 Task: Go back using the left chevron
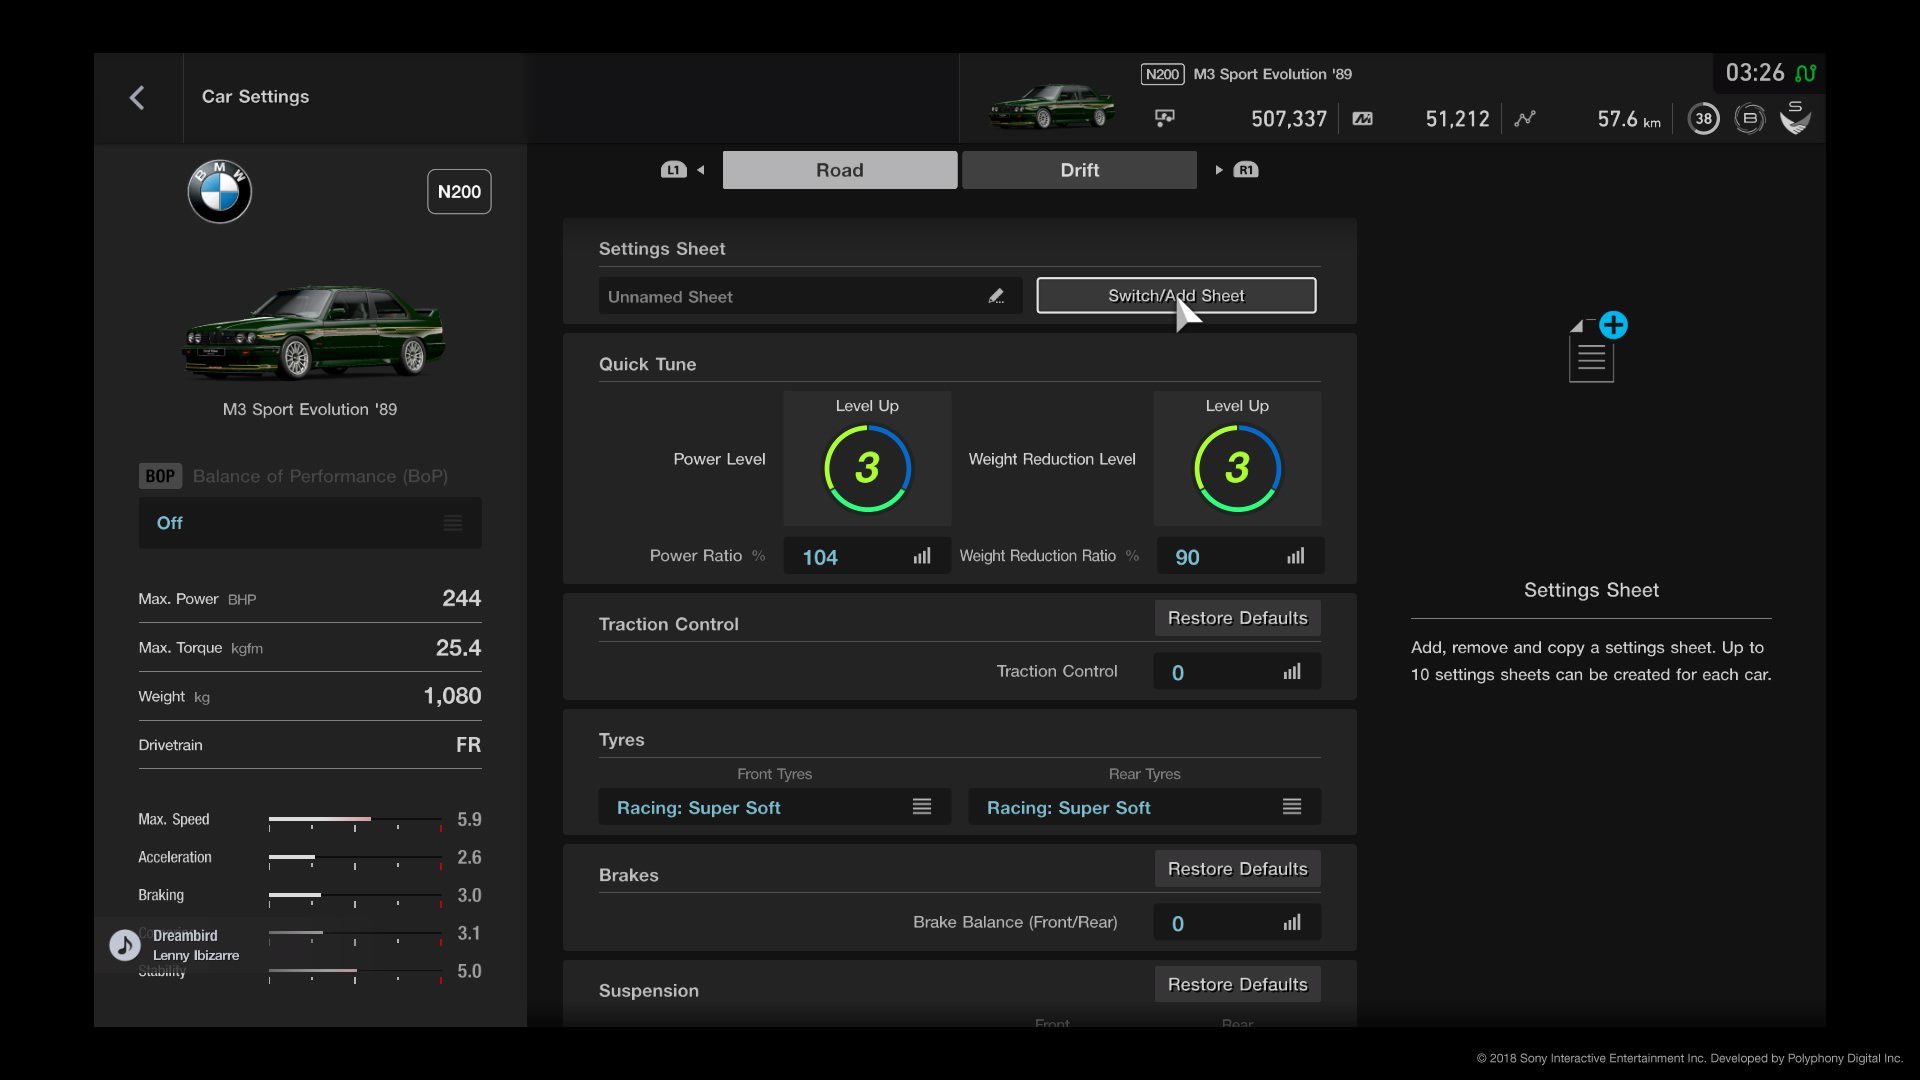(x=137, y=97)
